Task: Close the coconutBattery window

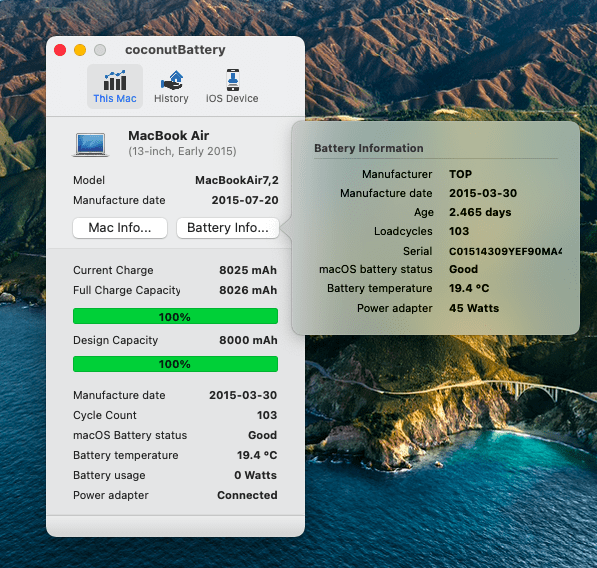Action: tap(60, 50)
